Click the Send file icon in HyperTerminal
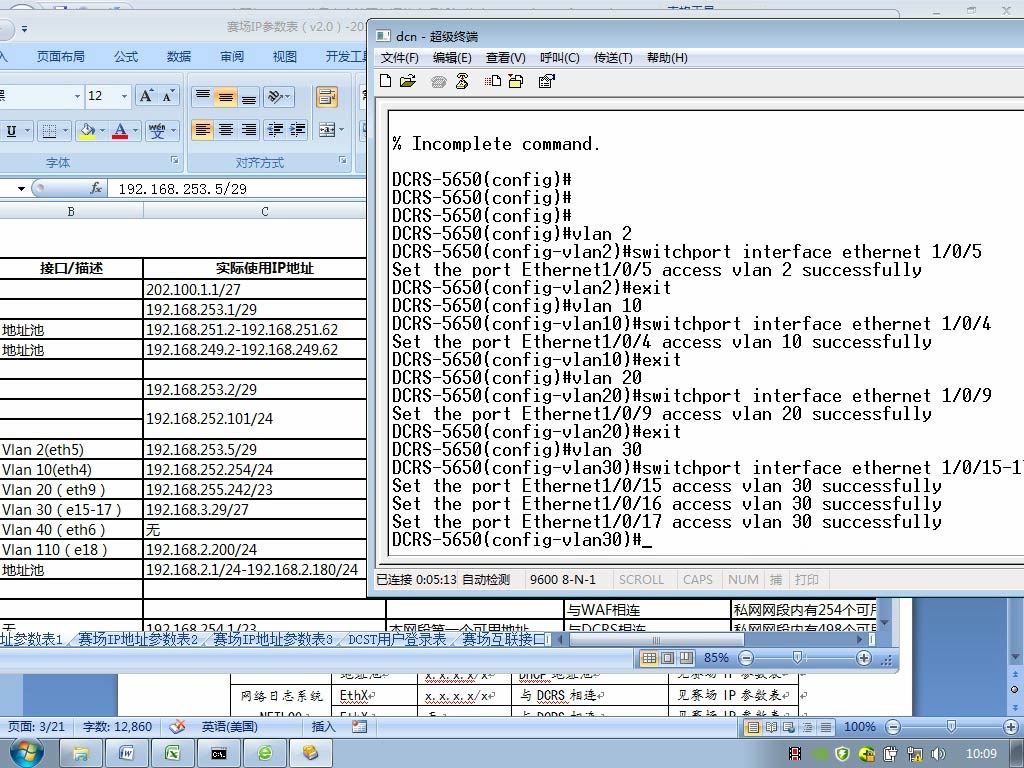1024x768 pixels. coord(492,81)
